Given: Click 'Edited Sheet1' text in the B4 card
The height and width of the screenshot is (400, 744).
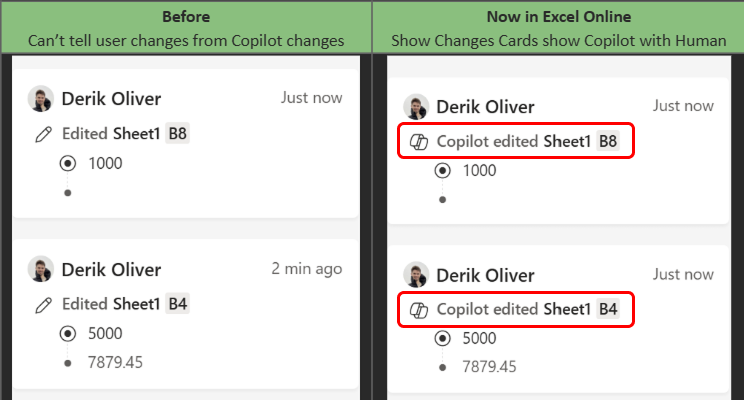Looking at the screenshot, I should click(x=111, y=304).
